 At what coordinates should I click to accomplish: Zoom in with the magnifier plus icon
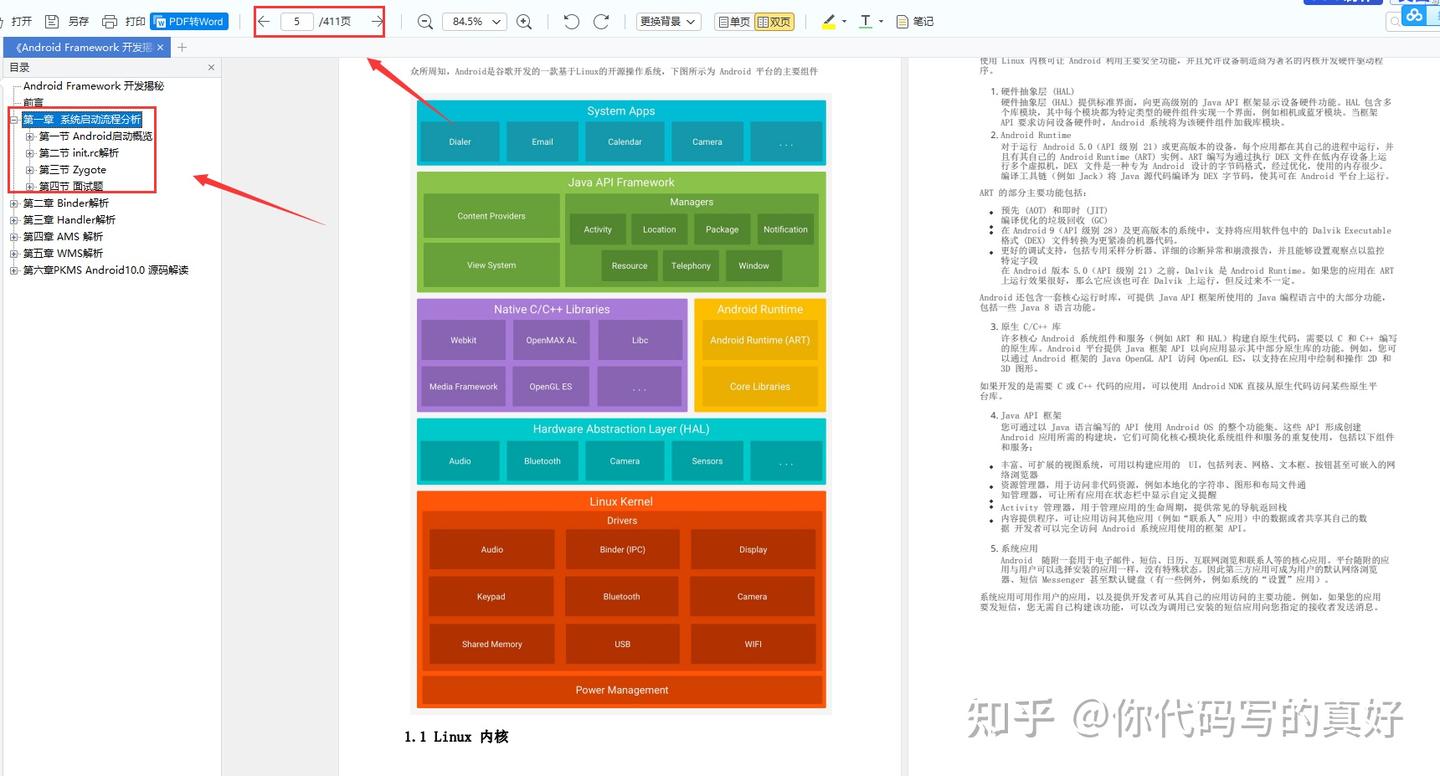coord(523,20)
